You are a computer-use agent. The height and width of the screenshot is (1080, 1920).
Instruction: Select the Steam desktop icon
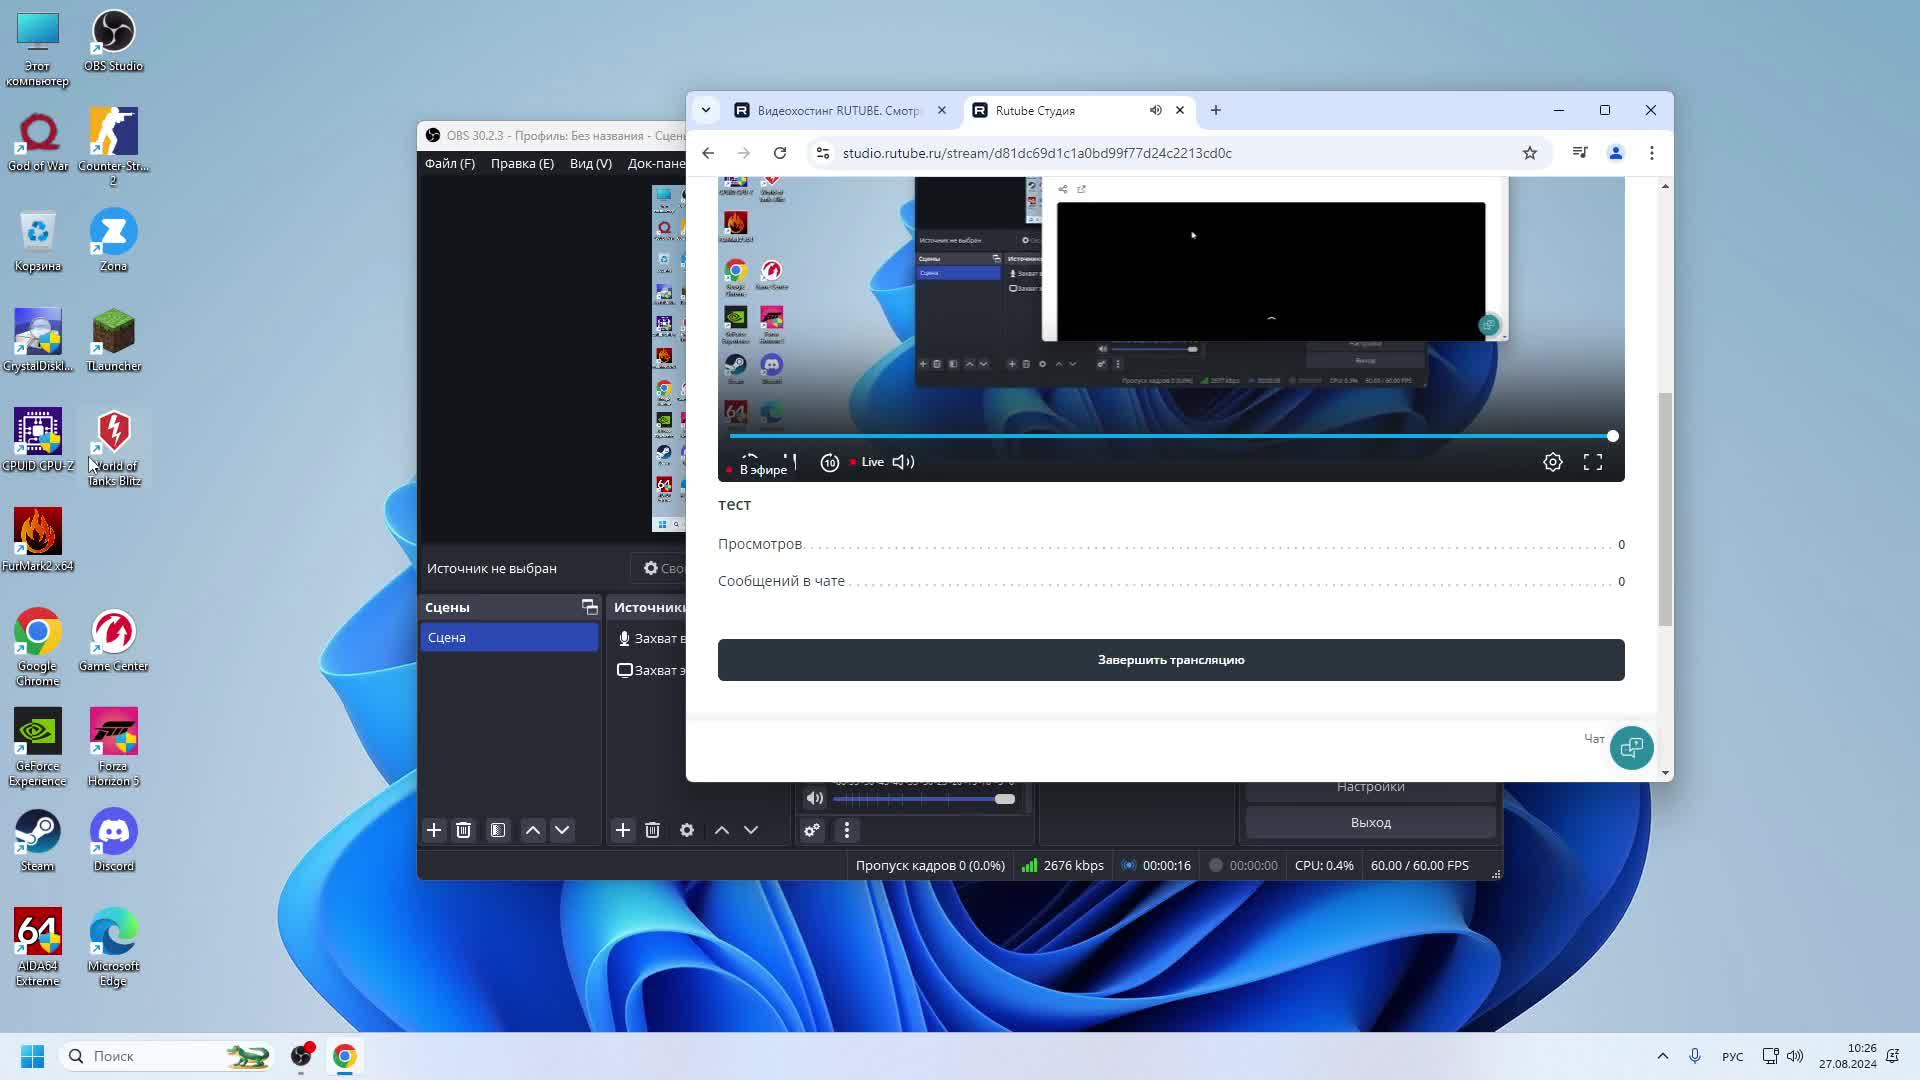[37, 841]
